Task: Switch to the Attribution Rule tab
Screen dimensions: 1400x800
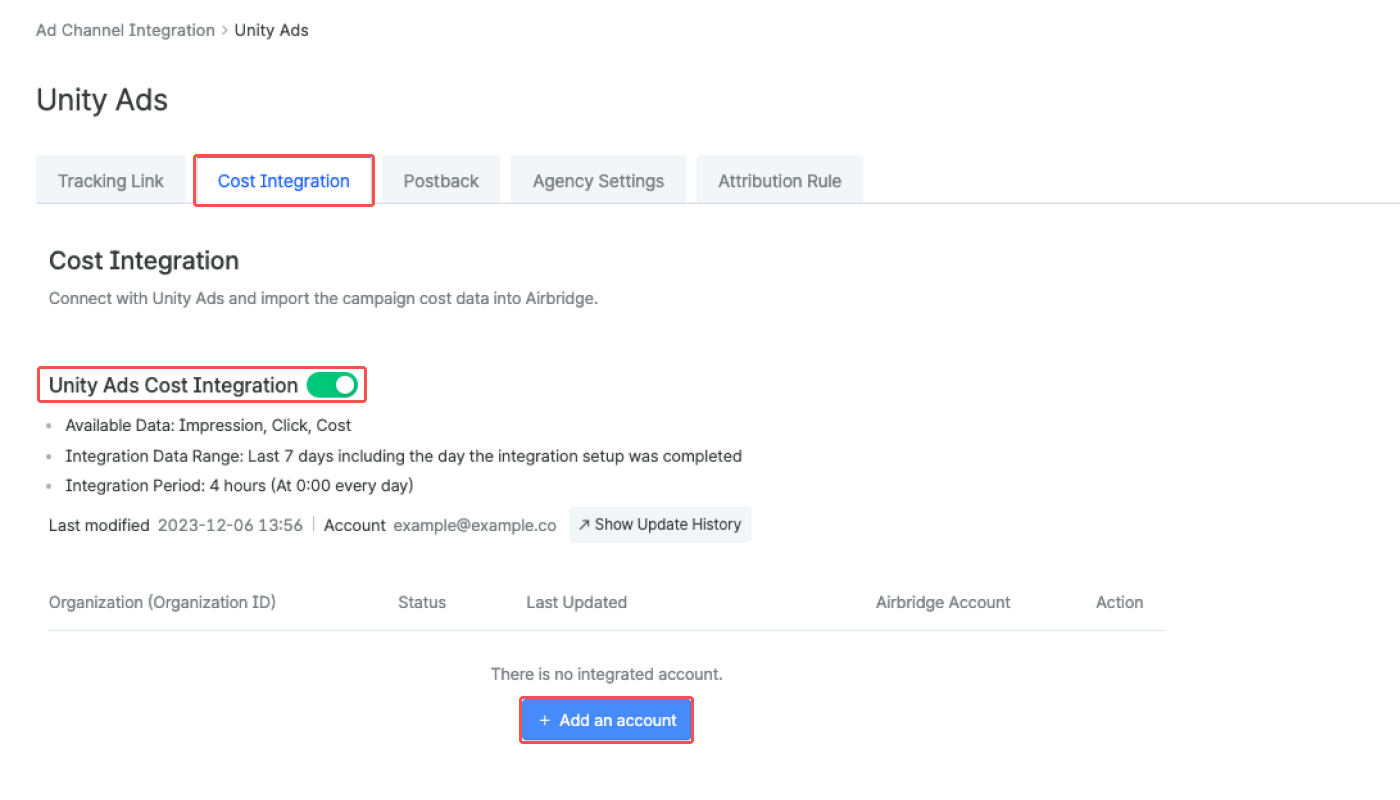Action: coord(779,180)
